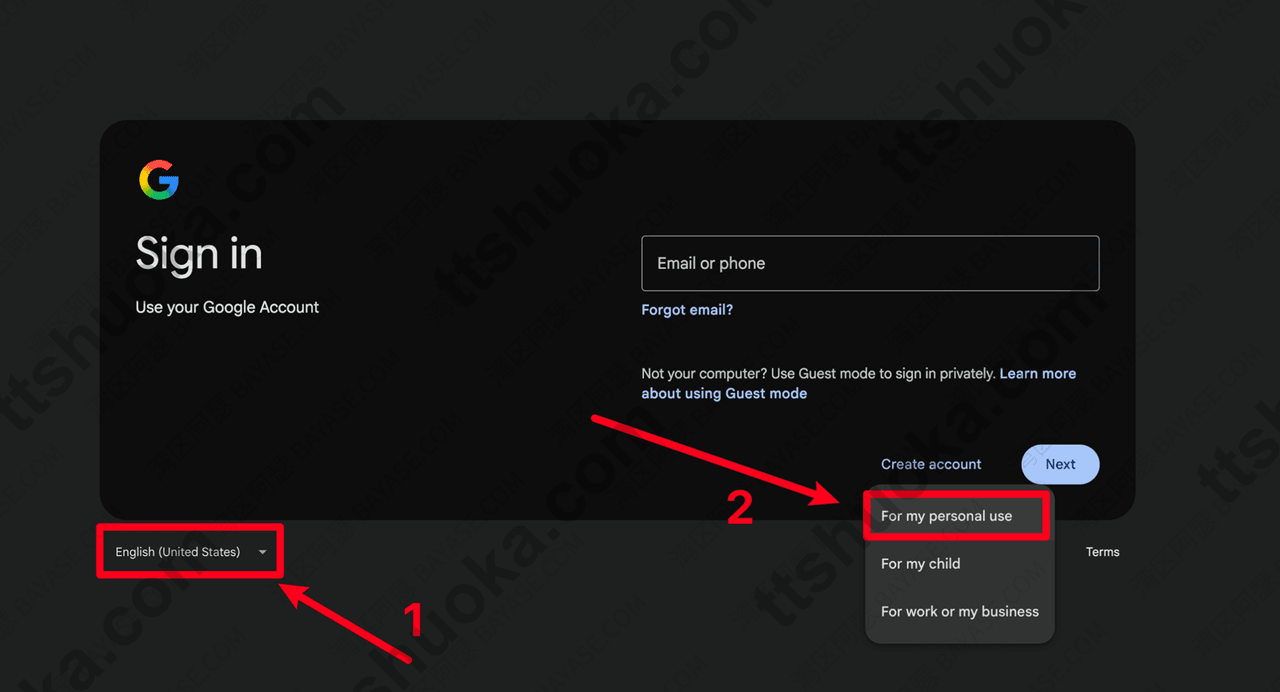The height and width of the screenshot is (692, 1280).
Task: Expand the language dropdown caret arrow
Action: click(x=262, y=552)
